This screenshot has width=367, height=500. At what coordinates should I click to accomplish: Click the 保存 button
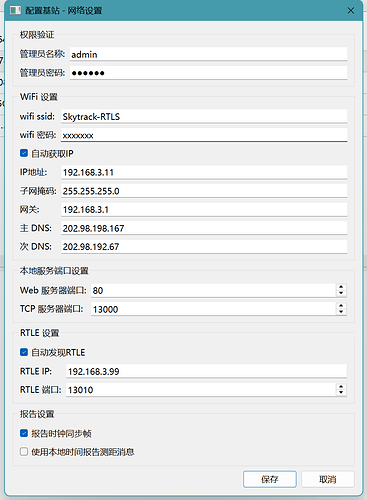point(270,479)
